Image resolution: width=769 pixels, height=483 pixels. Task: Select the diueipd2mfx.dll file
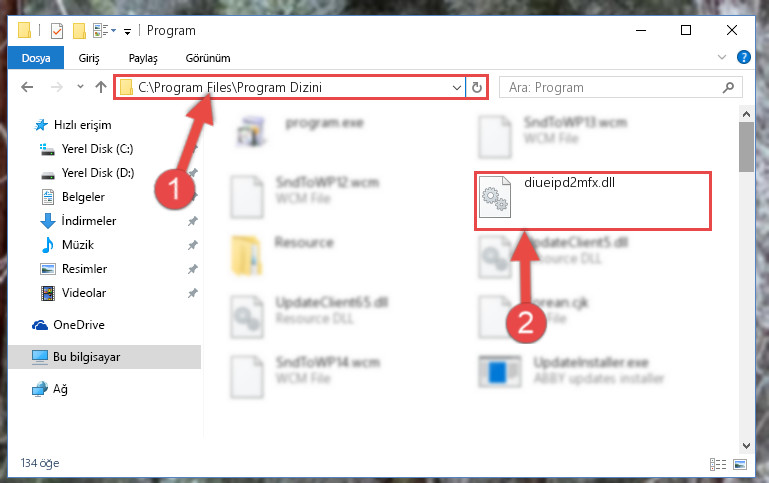click(592, 200)
